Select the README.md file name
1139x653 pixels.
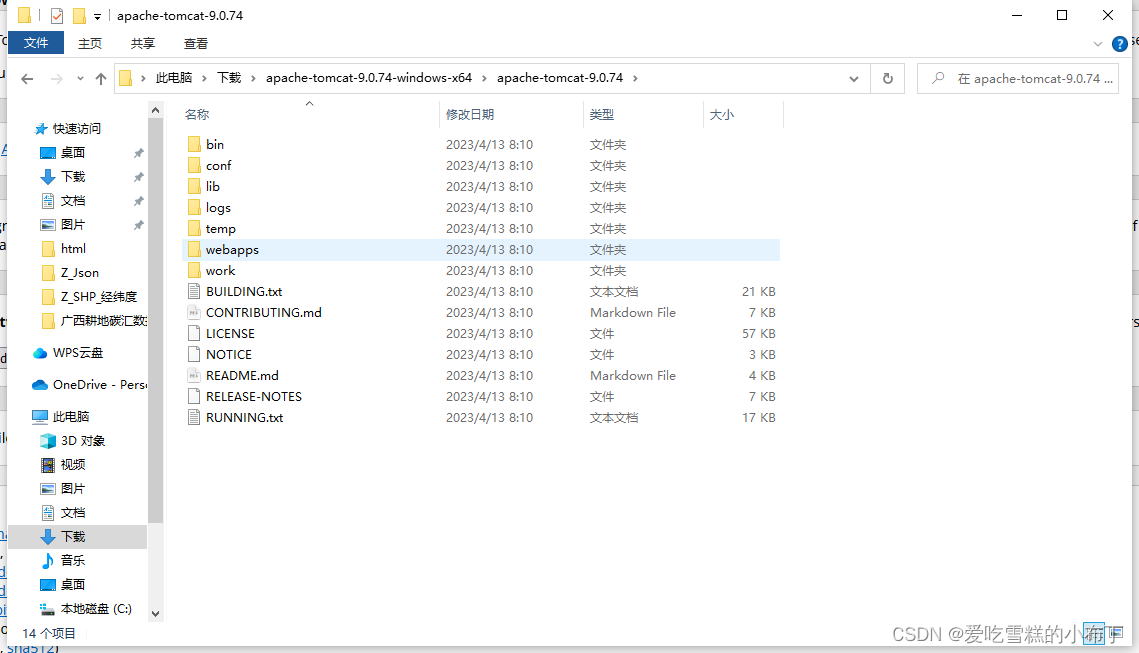point(242,376)
